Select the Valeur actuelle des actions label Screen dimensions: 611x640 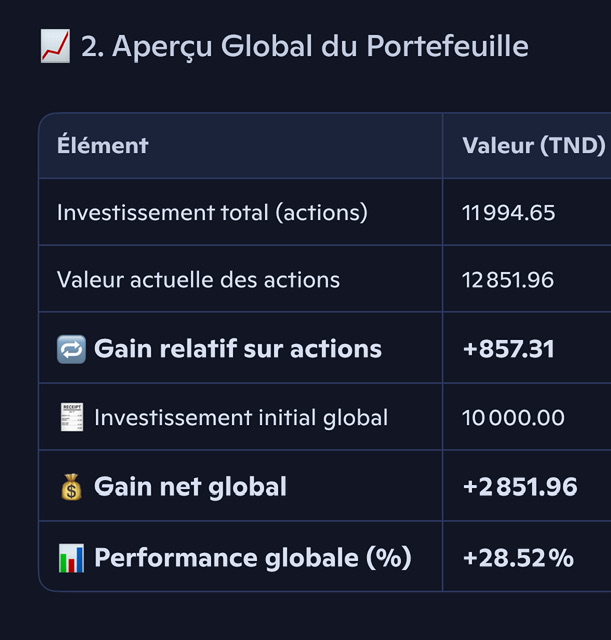[x=198, y=280]
